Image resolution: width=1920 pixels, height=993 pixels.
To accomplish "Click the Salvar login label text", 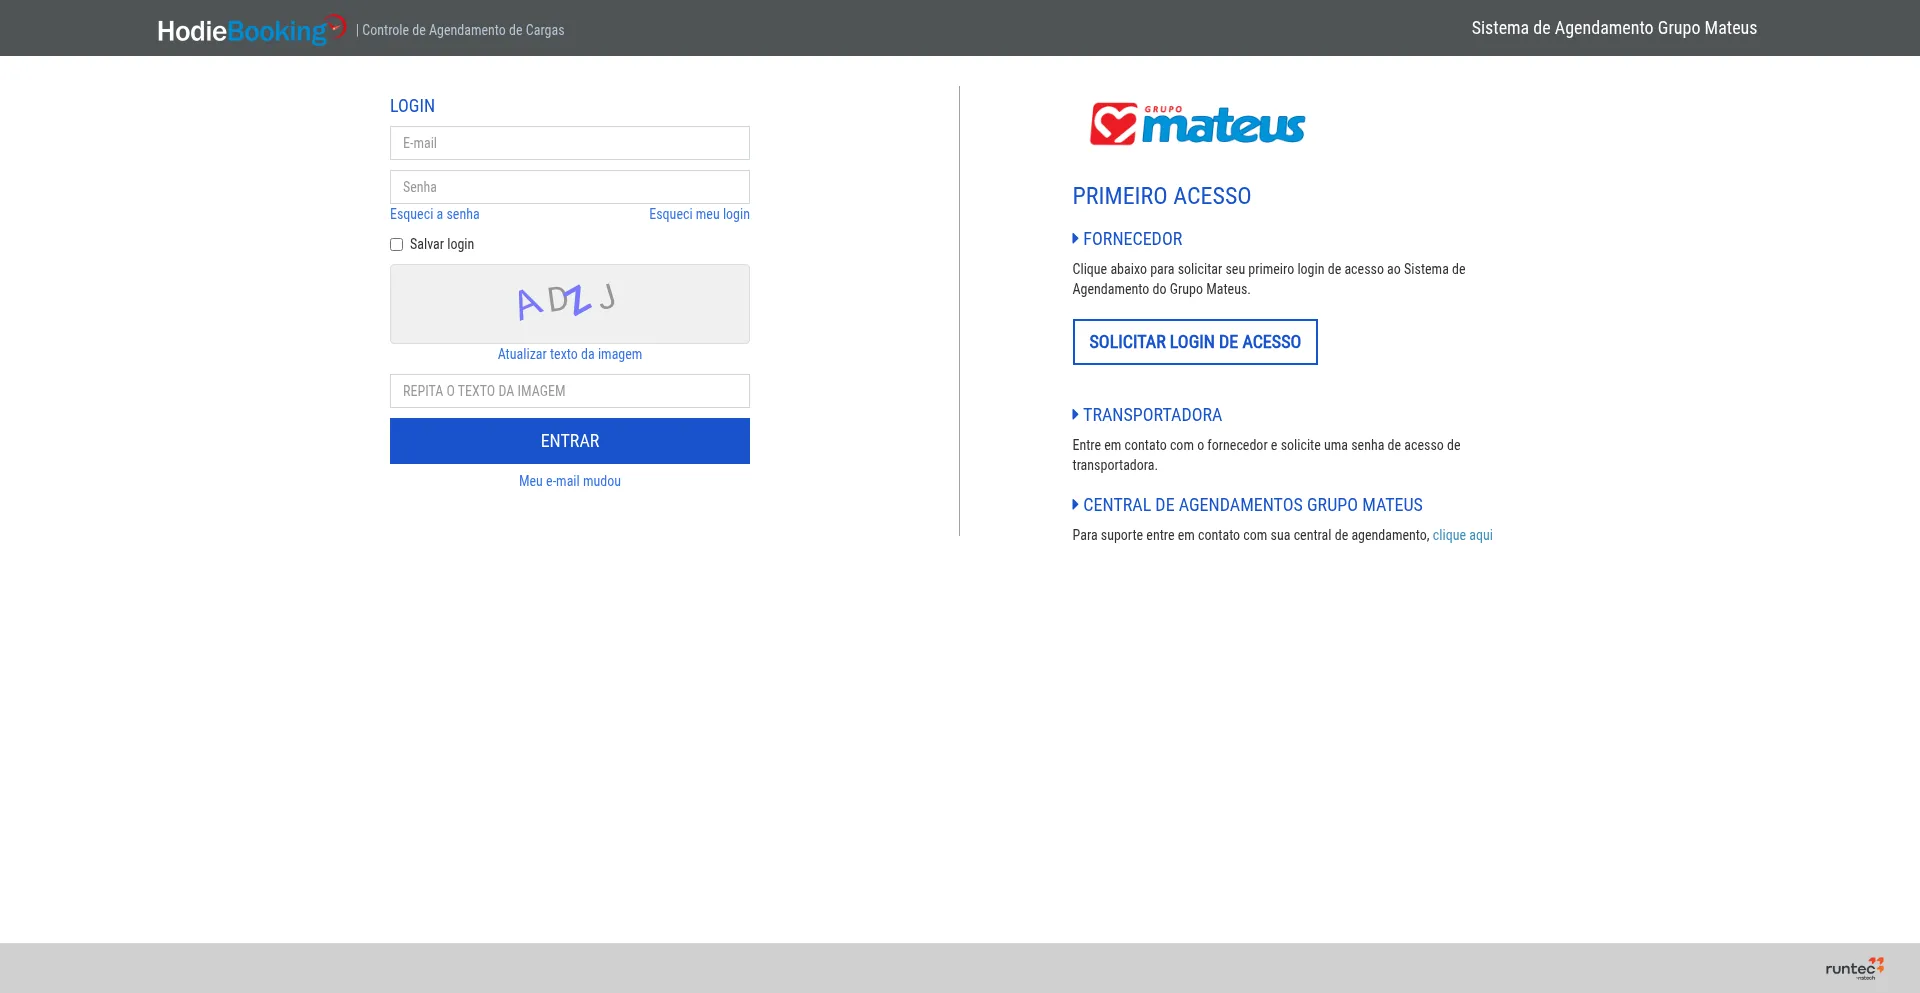I will 442,244.
